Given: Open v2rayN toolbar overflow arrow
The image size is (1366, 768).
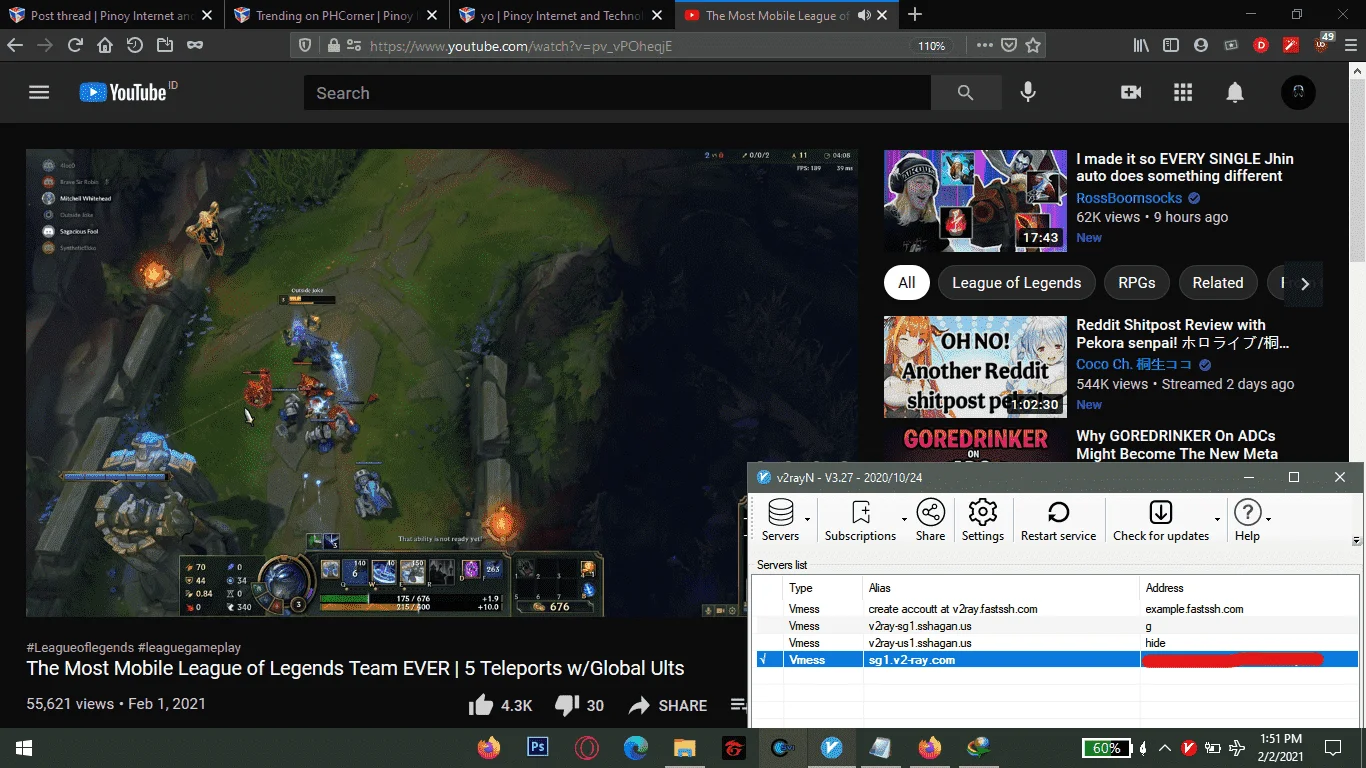Looking at the screenshot, I should 1356,540.
